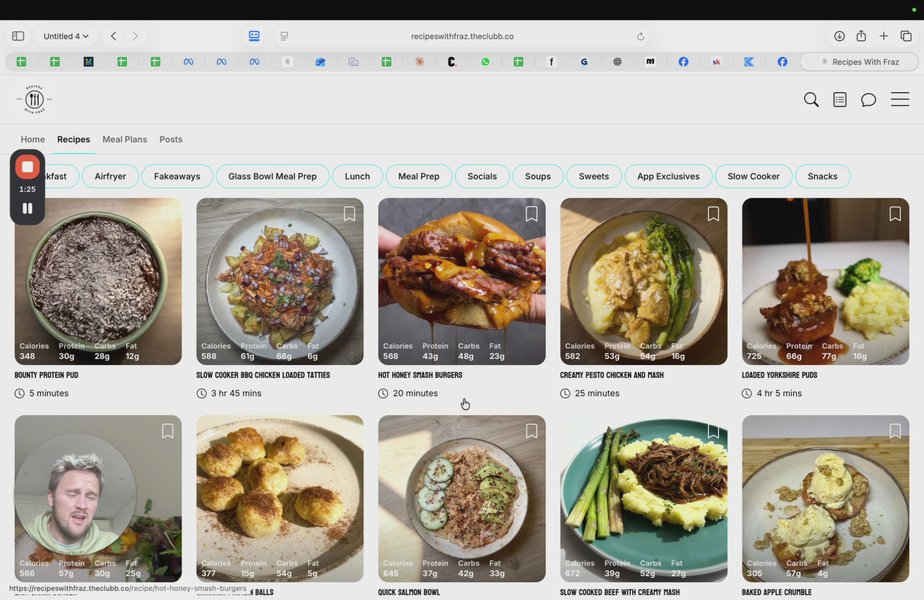
Task: Click the shopping list icon in header
Action: tap(840, 100)
